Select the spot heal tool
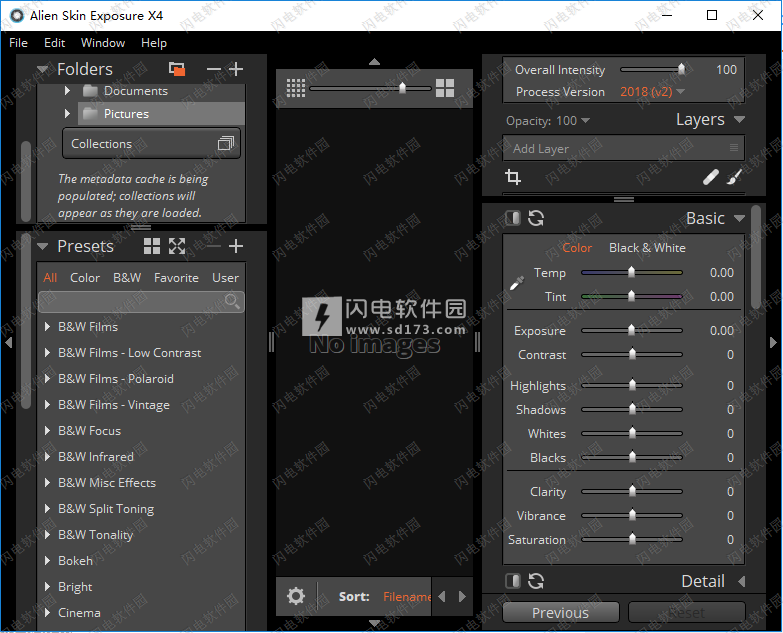The image size is (783, 633). click(x=711, y=177)
